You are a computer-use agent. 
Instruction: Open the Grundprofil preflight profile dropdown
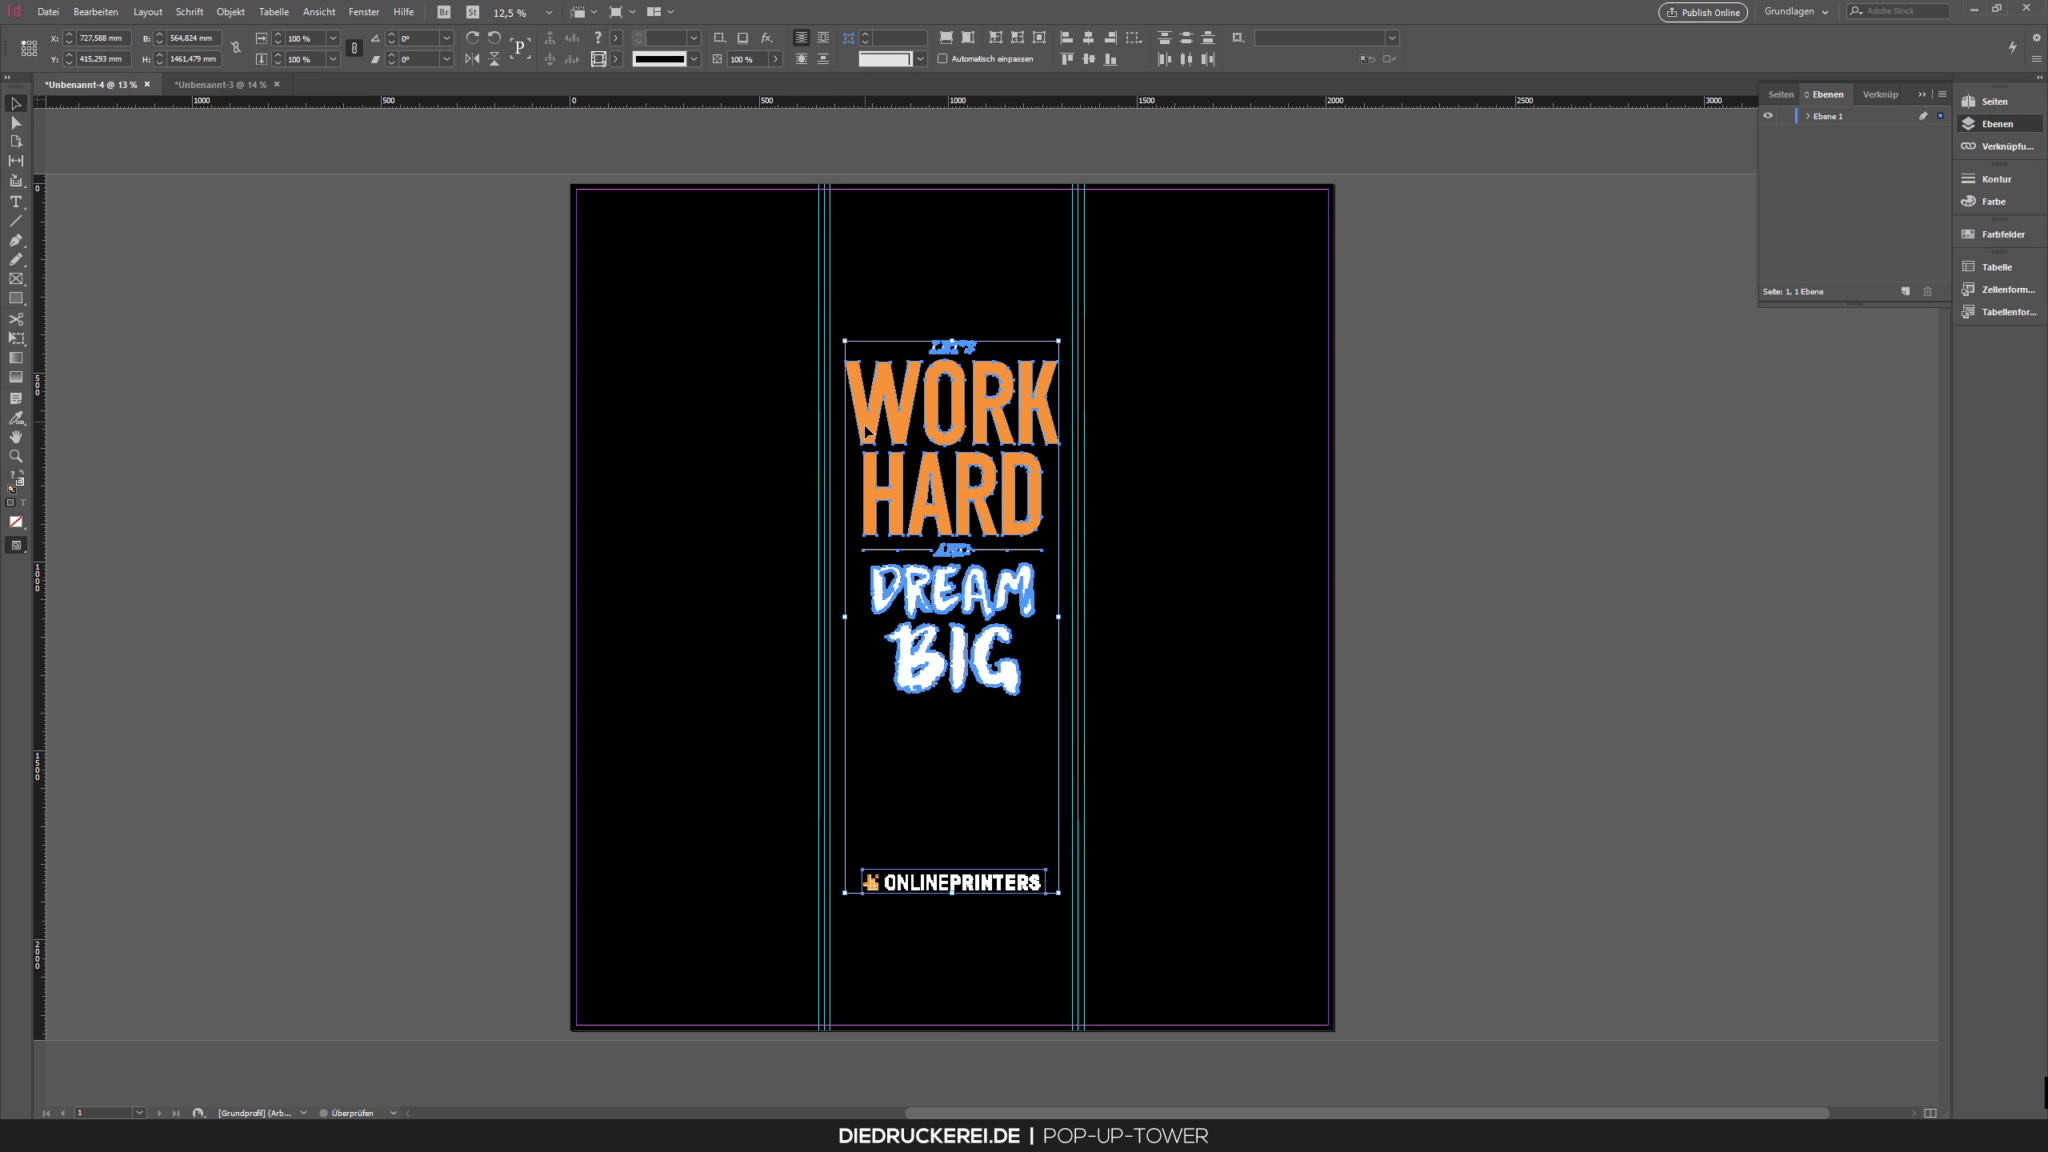303,1113
